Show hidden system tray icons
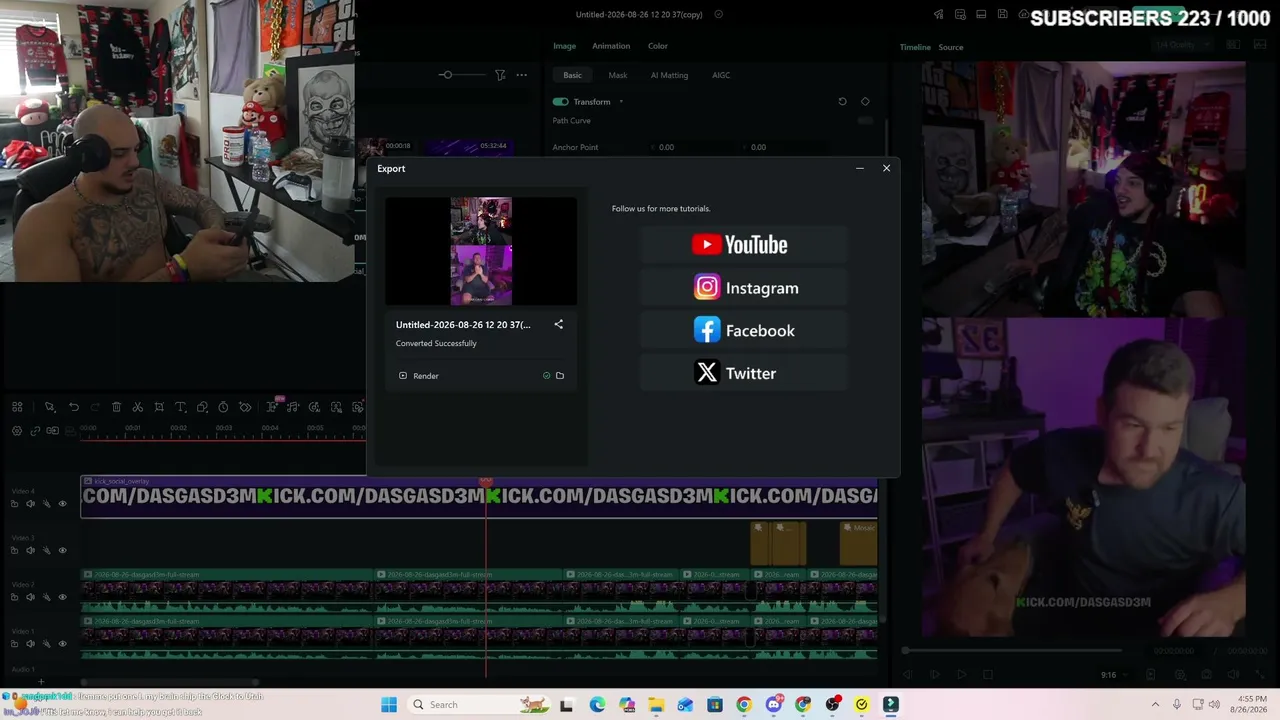This screenshot has width=1280, height=720. [1155, 705]
